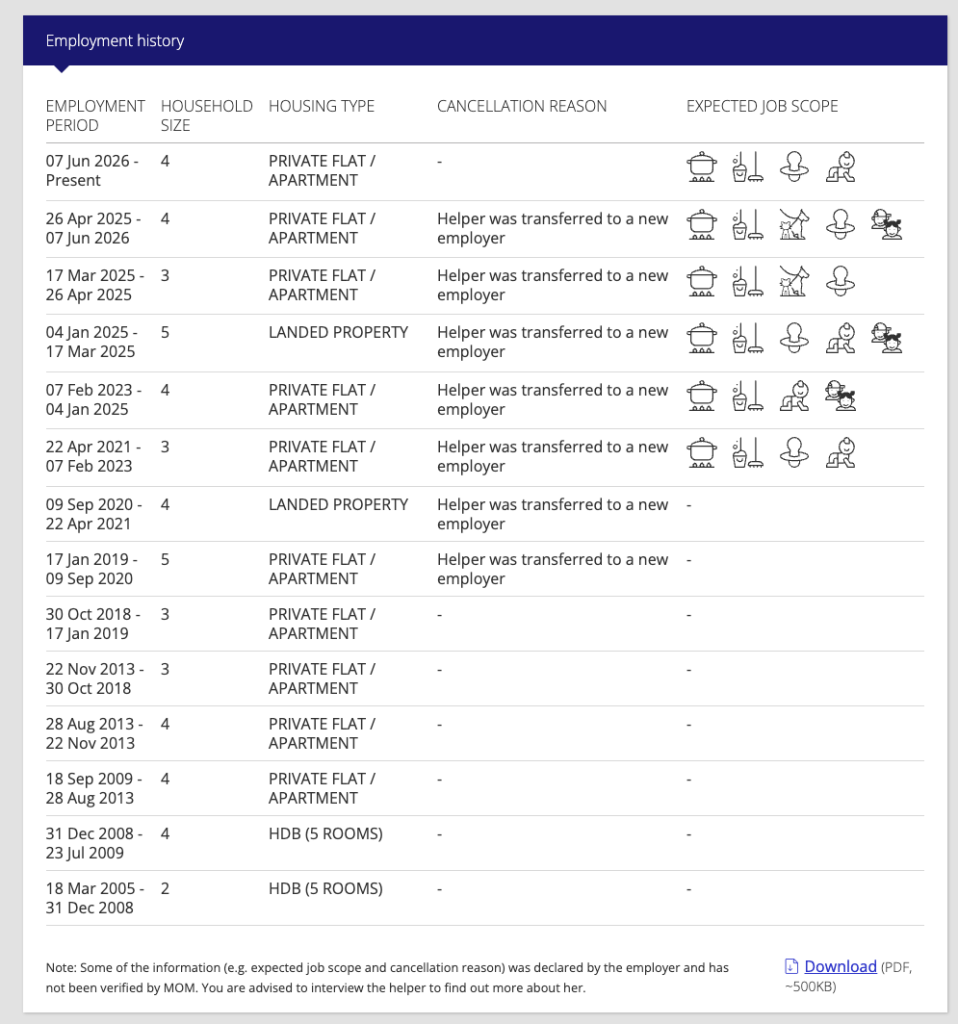Image resolution: width=958 pixels, height=1024 pixels.
Task: Click cooking pot icon in 22 Apr 2021 row
Action: pyautogui.click(x=702, y=453)
